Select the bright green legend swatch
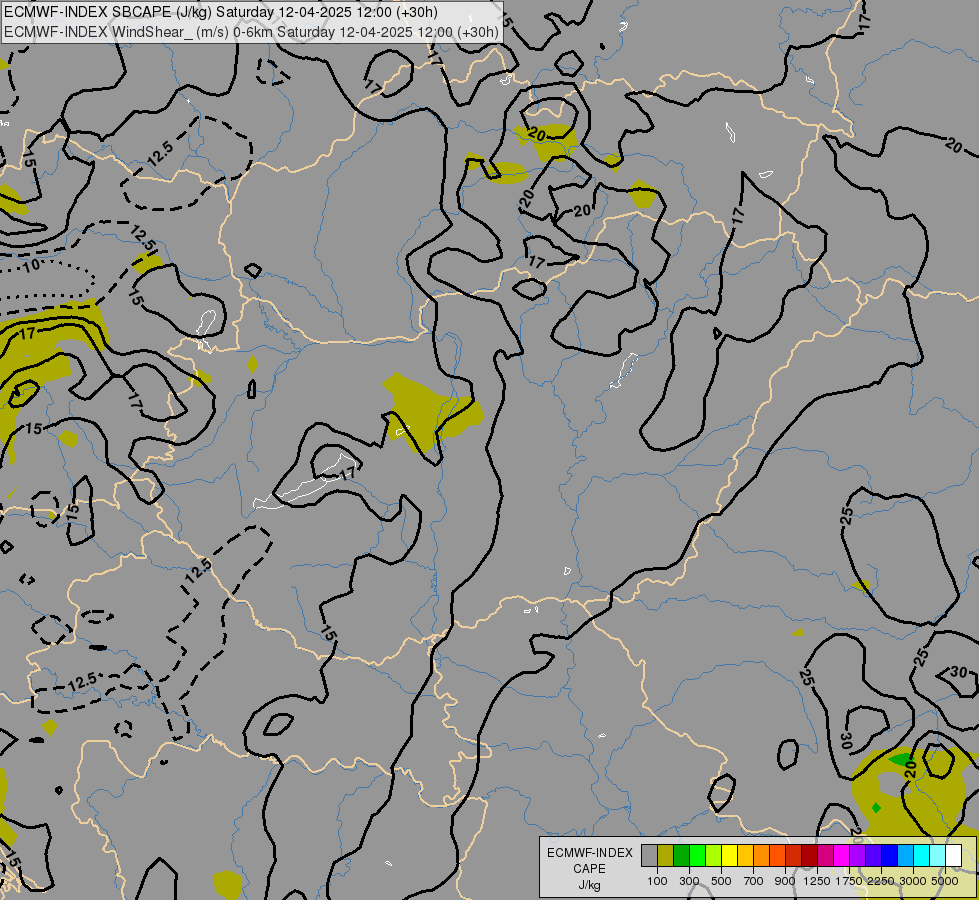 click(697, 855)
